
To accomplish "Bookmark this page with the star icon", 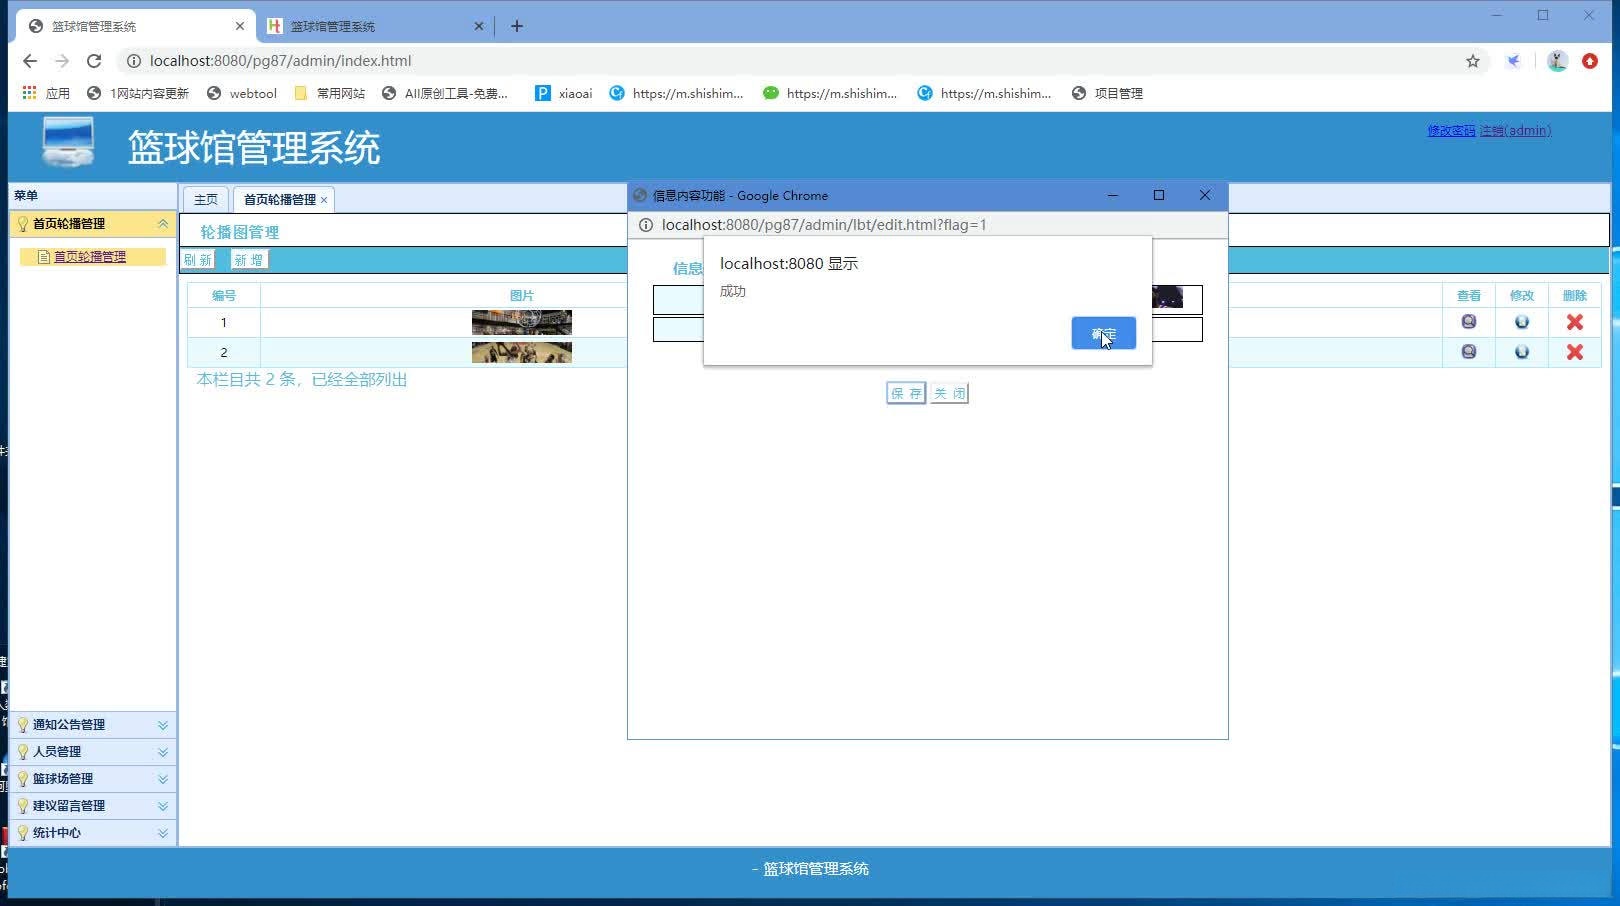I will pyautogui.click(x=1472, y=61).
